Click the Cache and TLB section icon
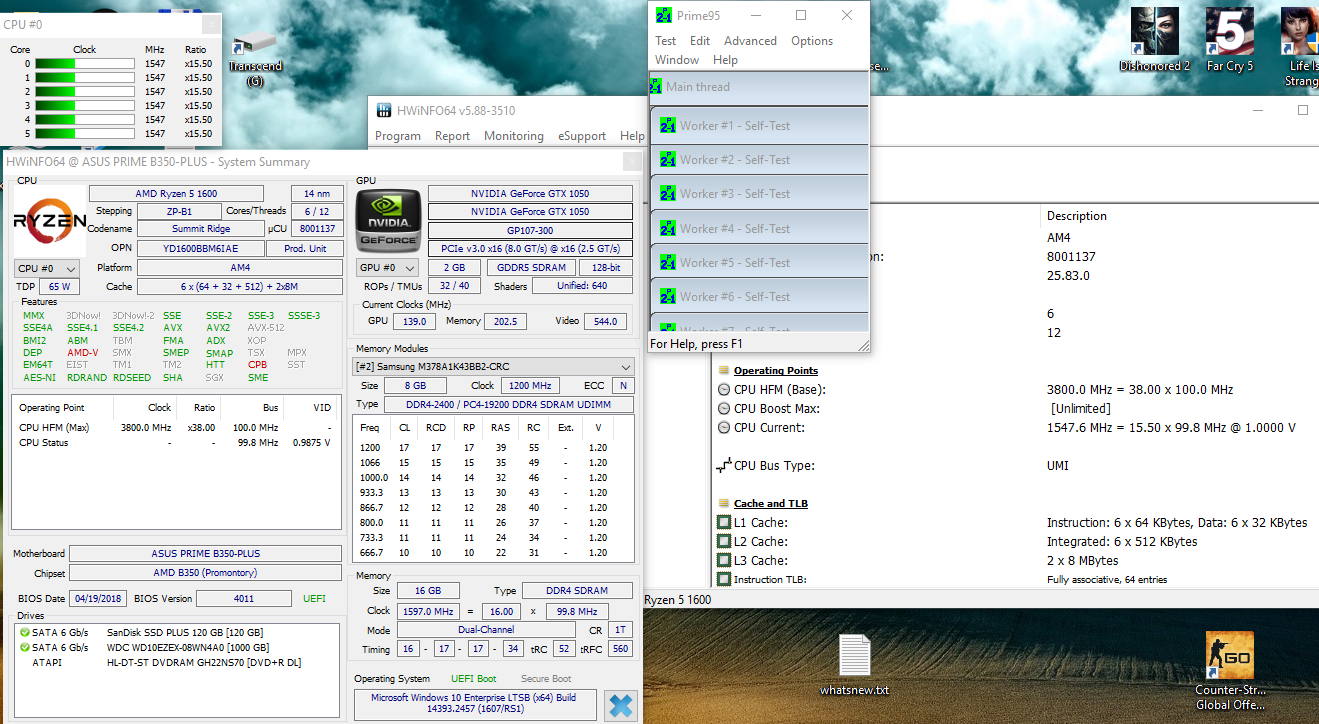The height and width of the screenshot is (724, 1319). click(724, 504)
